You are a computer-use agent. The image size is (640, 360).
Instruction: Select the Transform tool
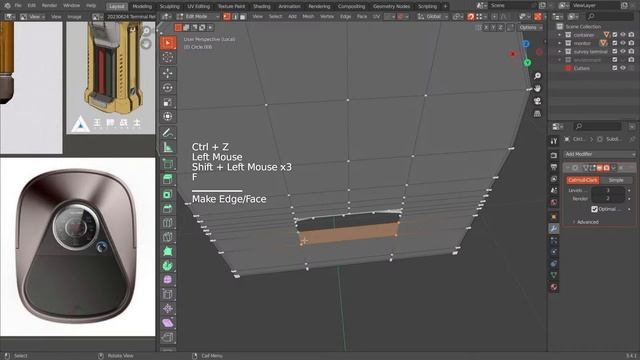tap(168, 116)
